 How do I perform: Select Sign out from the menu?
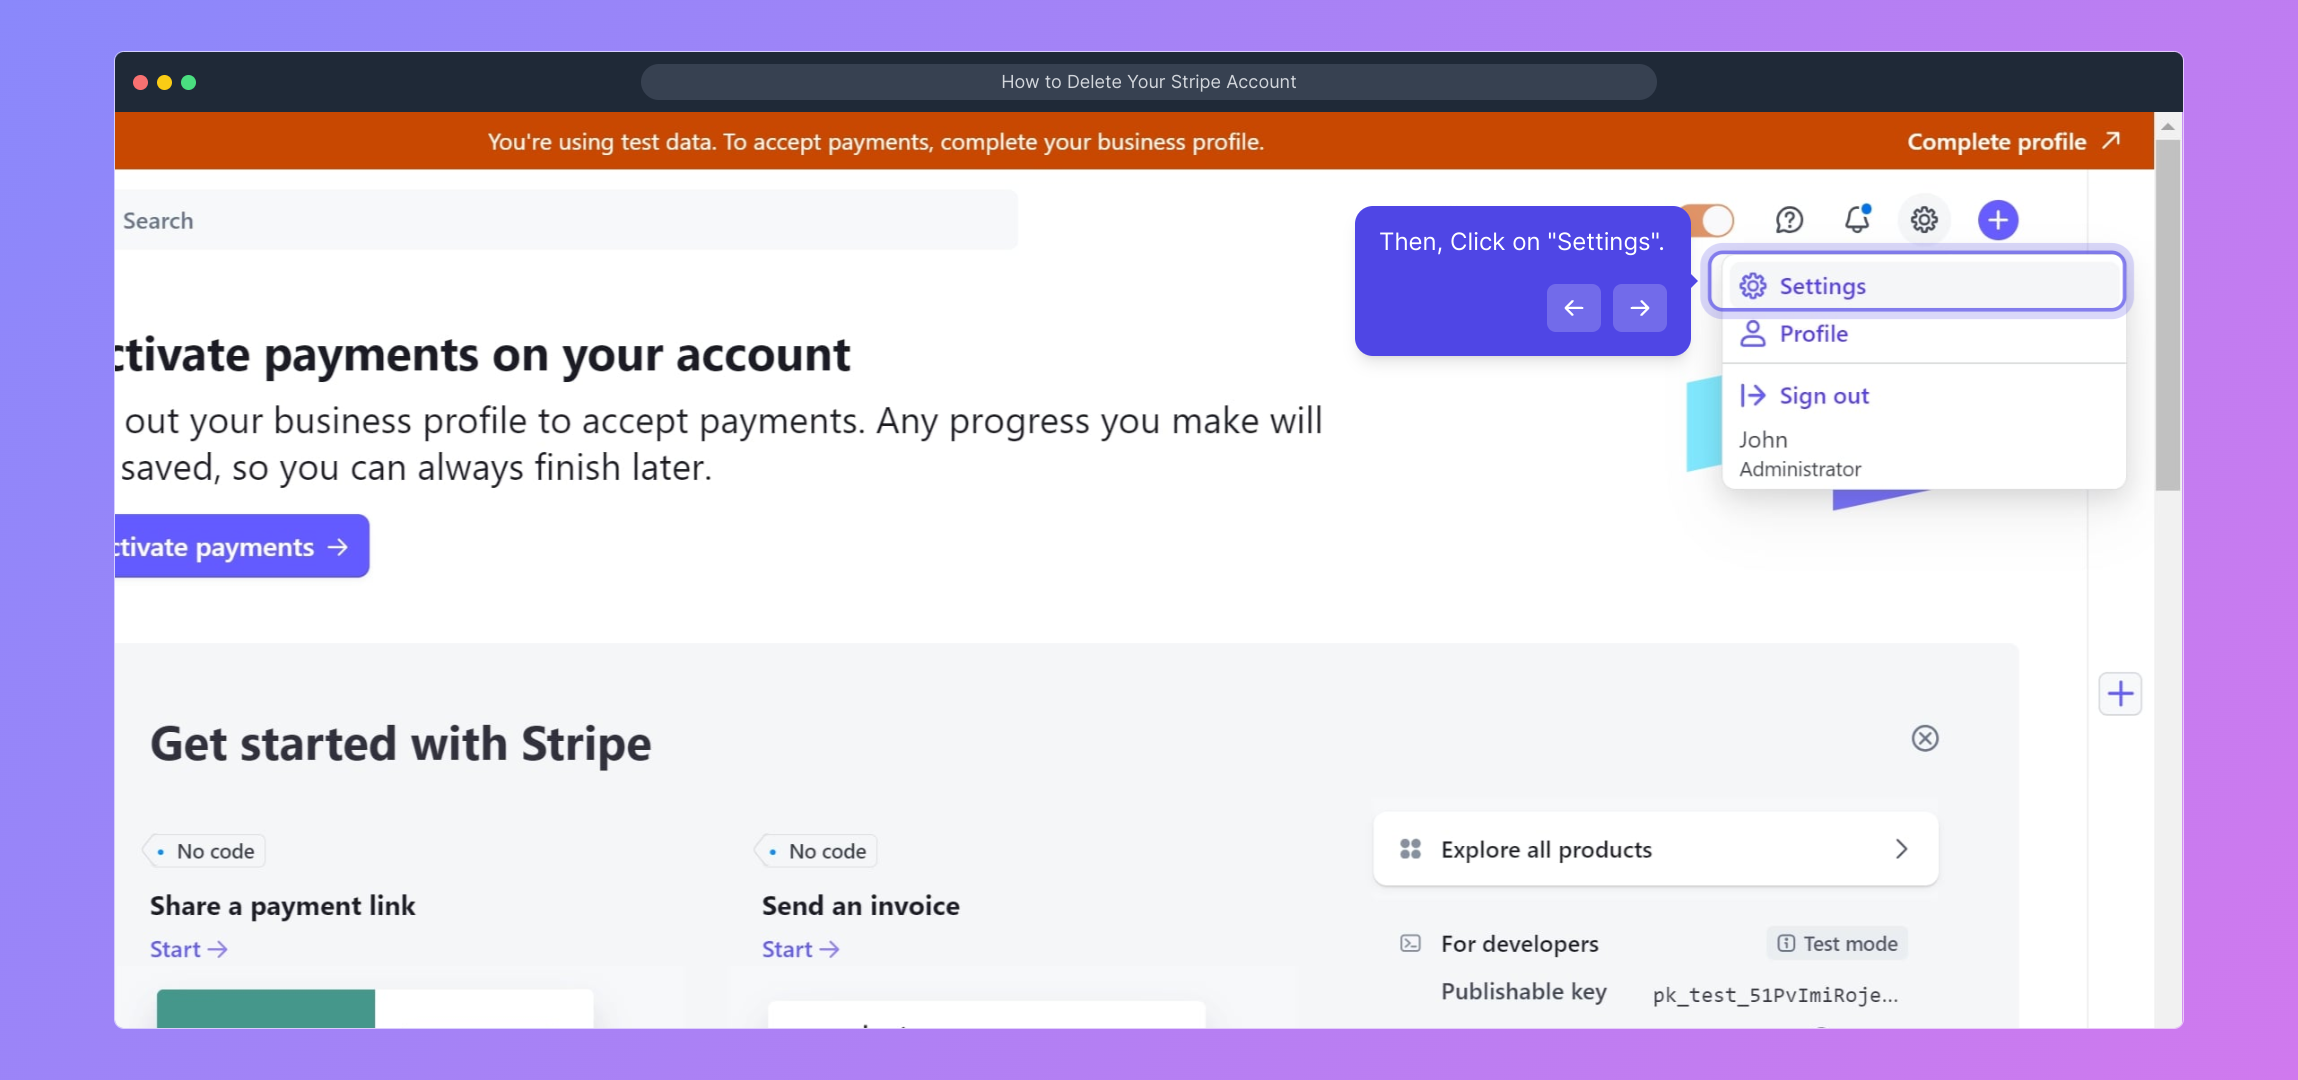(1823, 396)
